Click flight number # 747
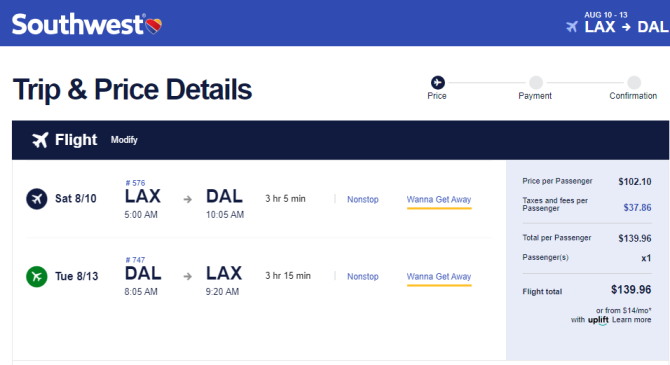 tap(135, 260)
